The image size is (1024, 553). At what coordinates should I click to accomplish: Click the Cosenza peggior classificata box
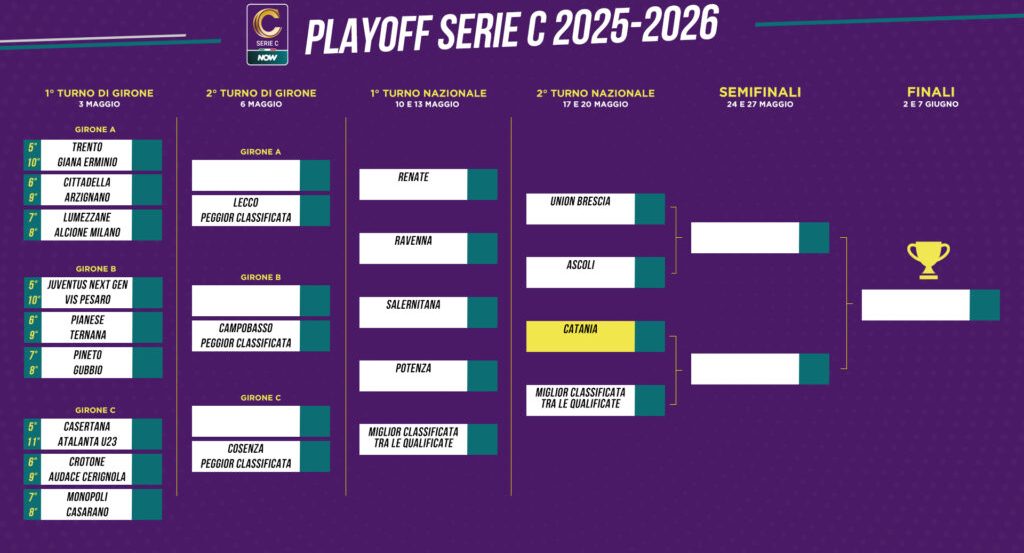tap(247, 456)
